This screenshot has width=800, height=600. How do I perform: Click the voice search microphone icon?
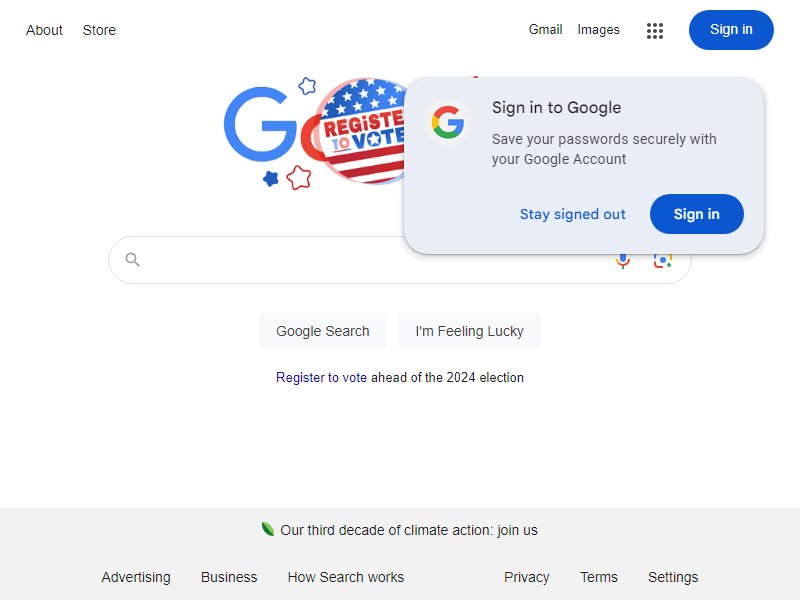[x=622, y=261]
